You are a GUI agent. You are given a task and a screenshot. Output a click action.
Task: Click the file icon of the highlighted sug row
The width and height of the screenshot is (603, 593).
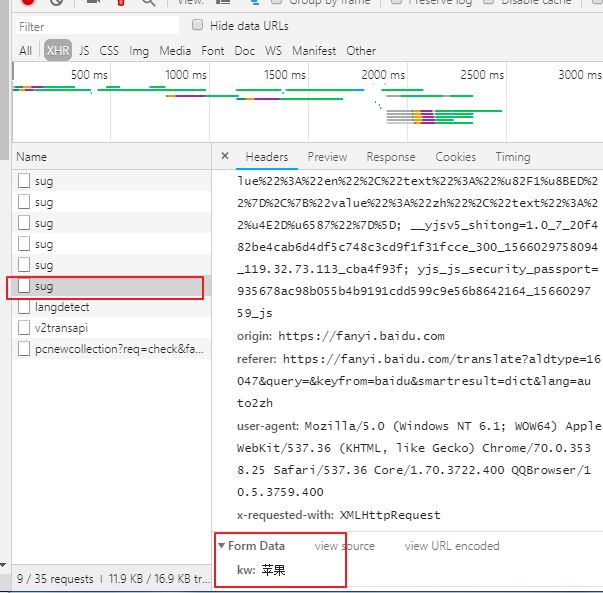click(24, 286)
